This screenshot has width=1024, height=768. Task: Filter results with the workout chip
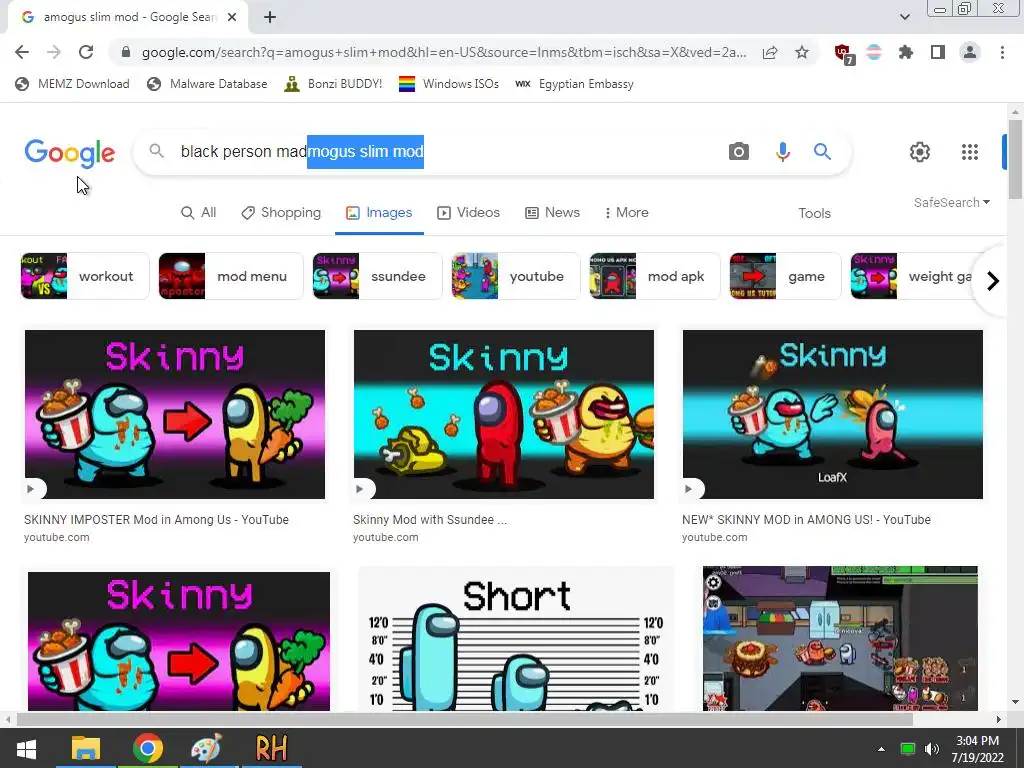85,276
